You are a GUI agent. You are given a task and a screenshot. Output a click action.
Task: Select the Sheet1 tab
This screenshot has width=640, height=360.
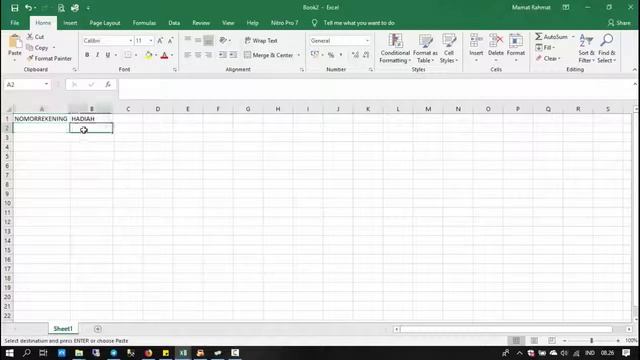[63, 329]
